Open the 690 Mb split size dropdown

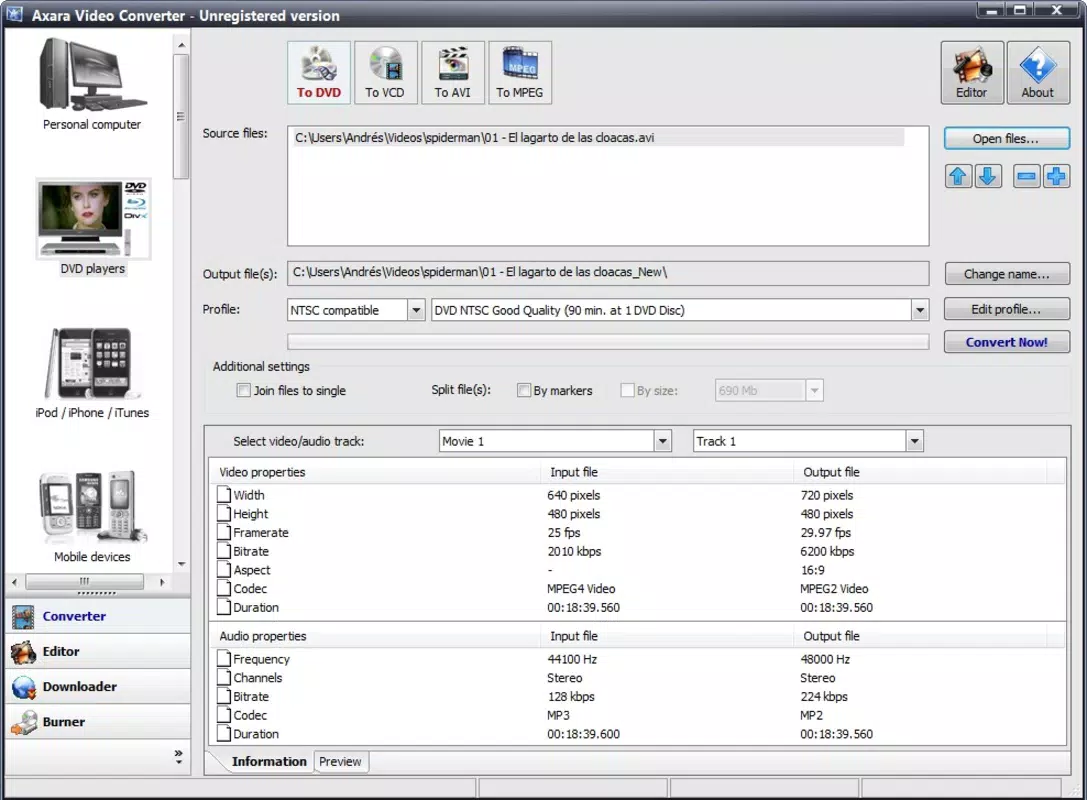click(x=815, y=390)
